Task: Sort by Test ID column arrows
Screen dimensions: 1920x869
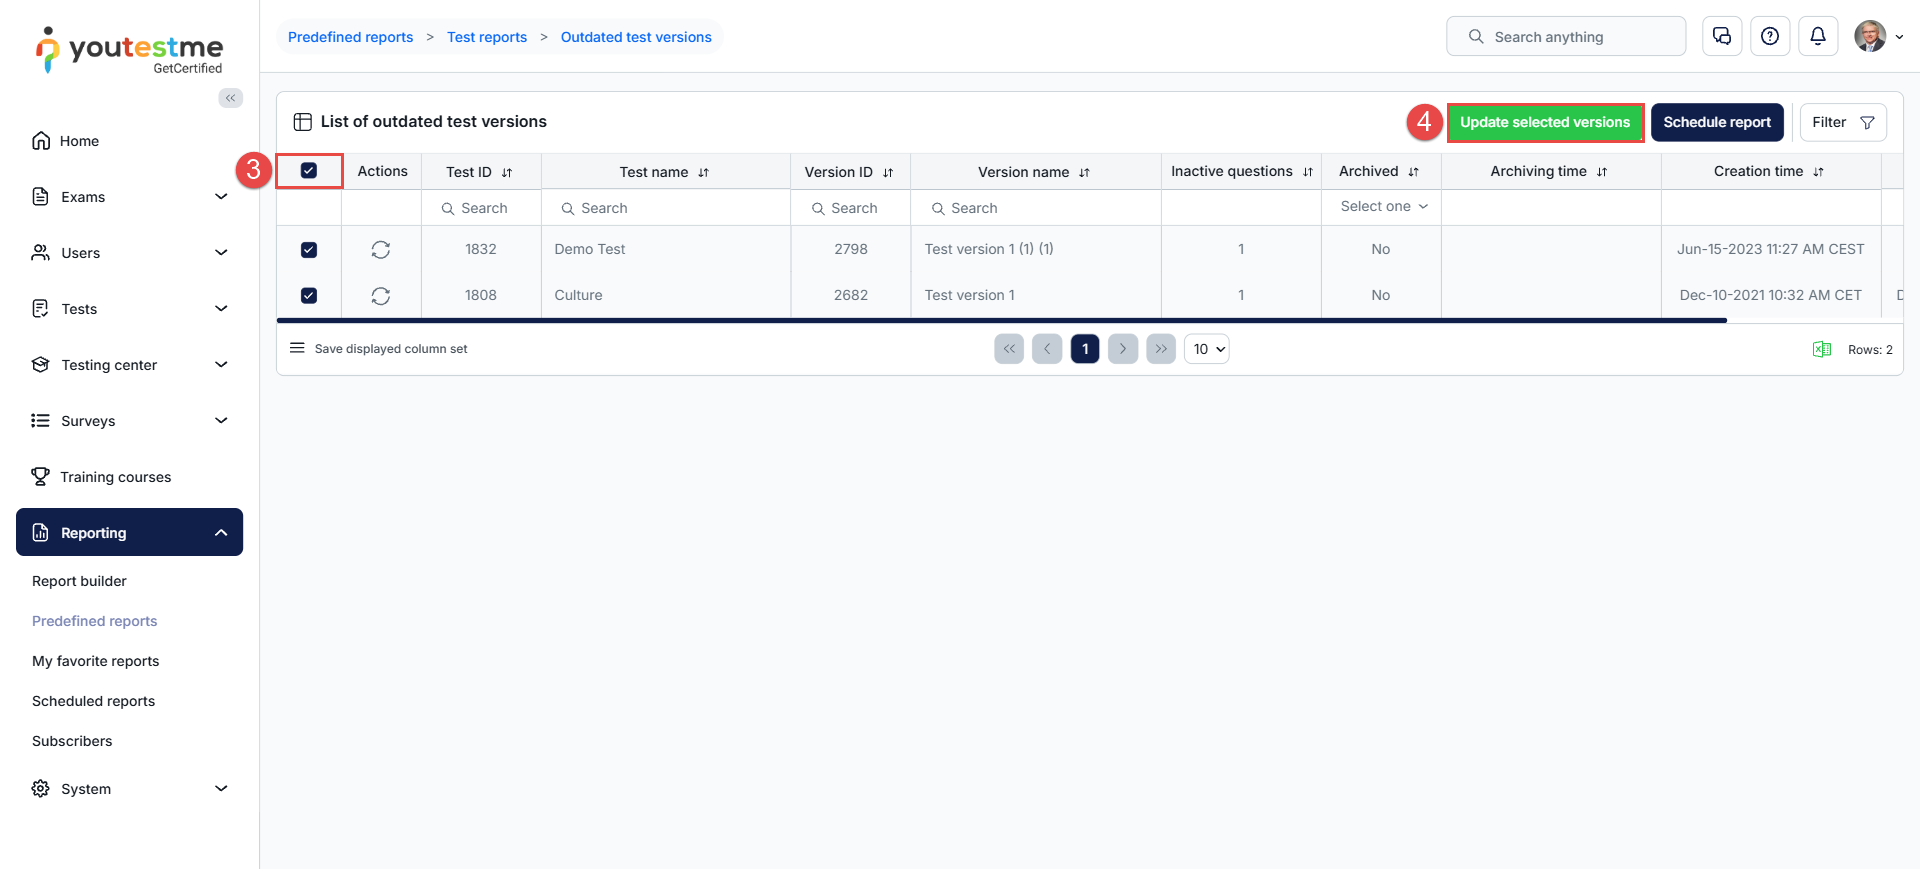Action: coord(507,173)
